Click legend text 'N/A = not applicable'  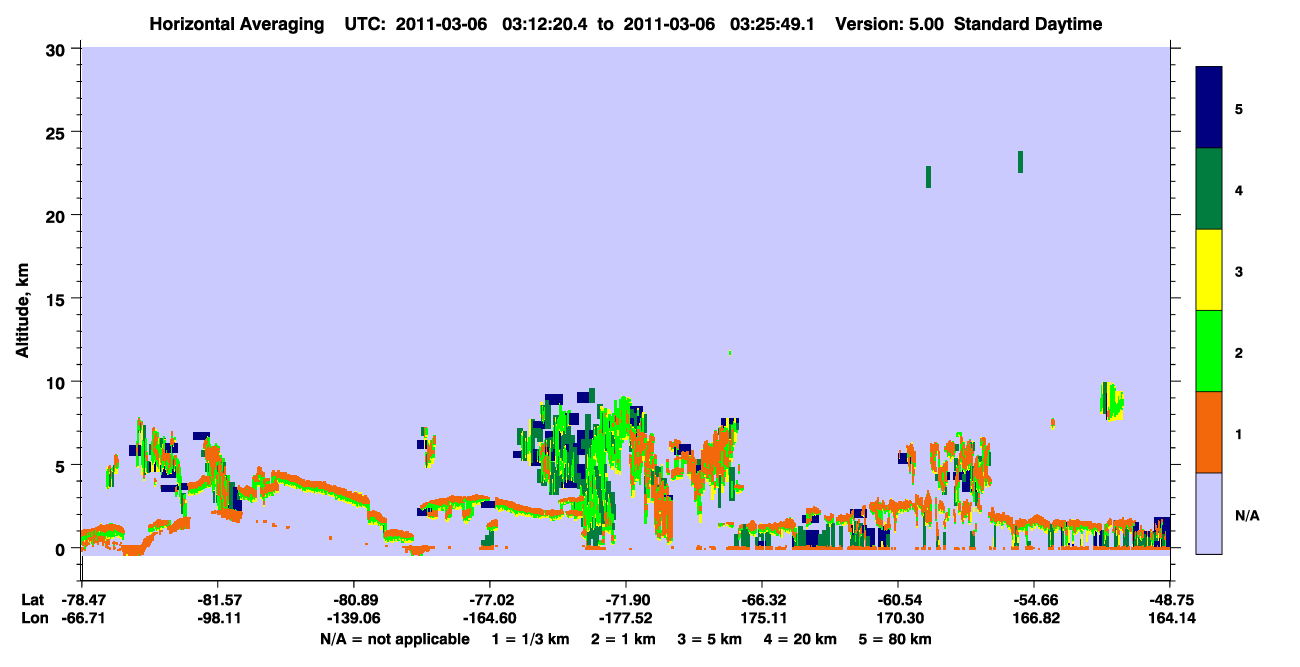coord(394,639)
